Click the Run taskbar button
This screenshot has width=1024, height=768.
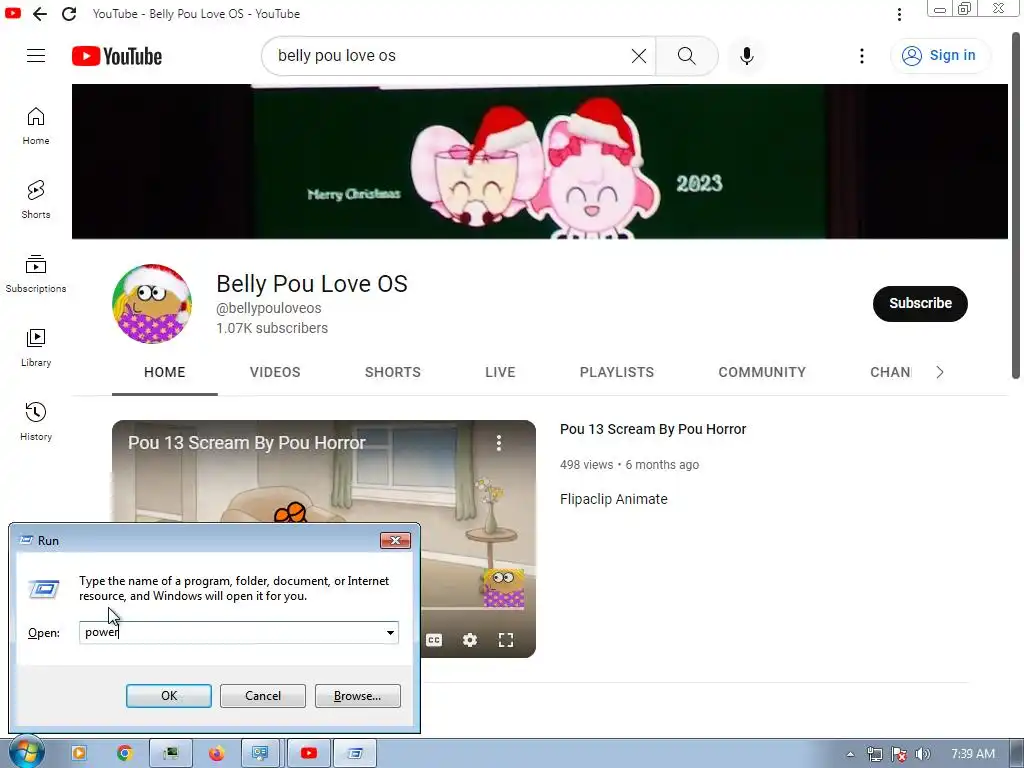click(x=355, y=754)
